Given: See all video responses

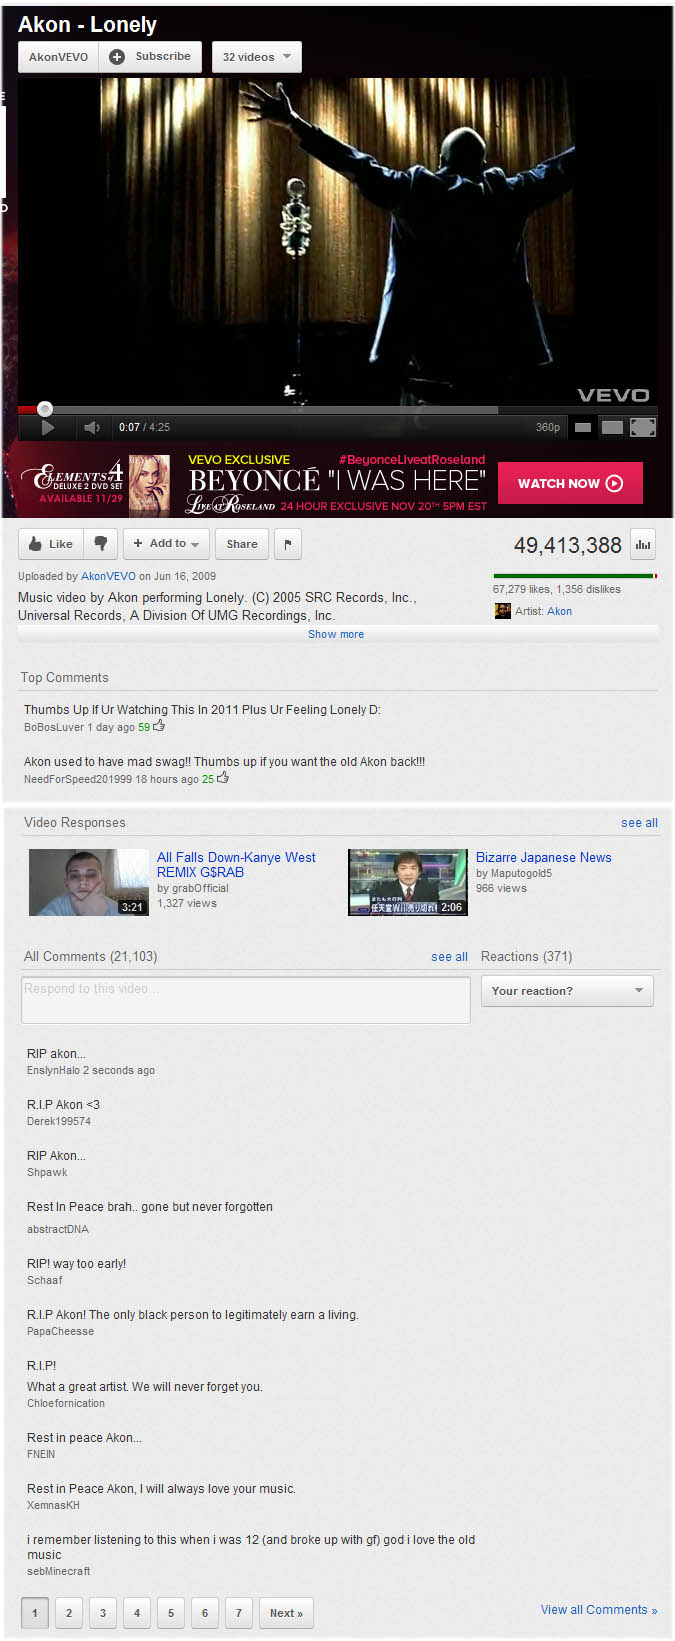Looking at the screenshot, I should (639, 823).
